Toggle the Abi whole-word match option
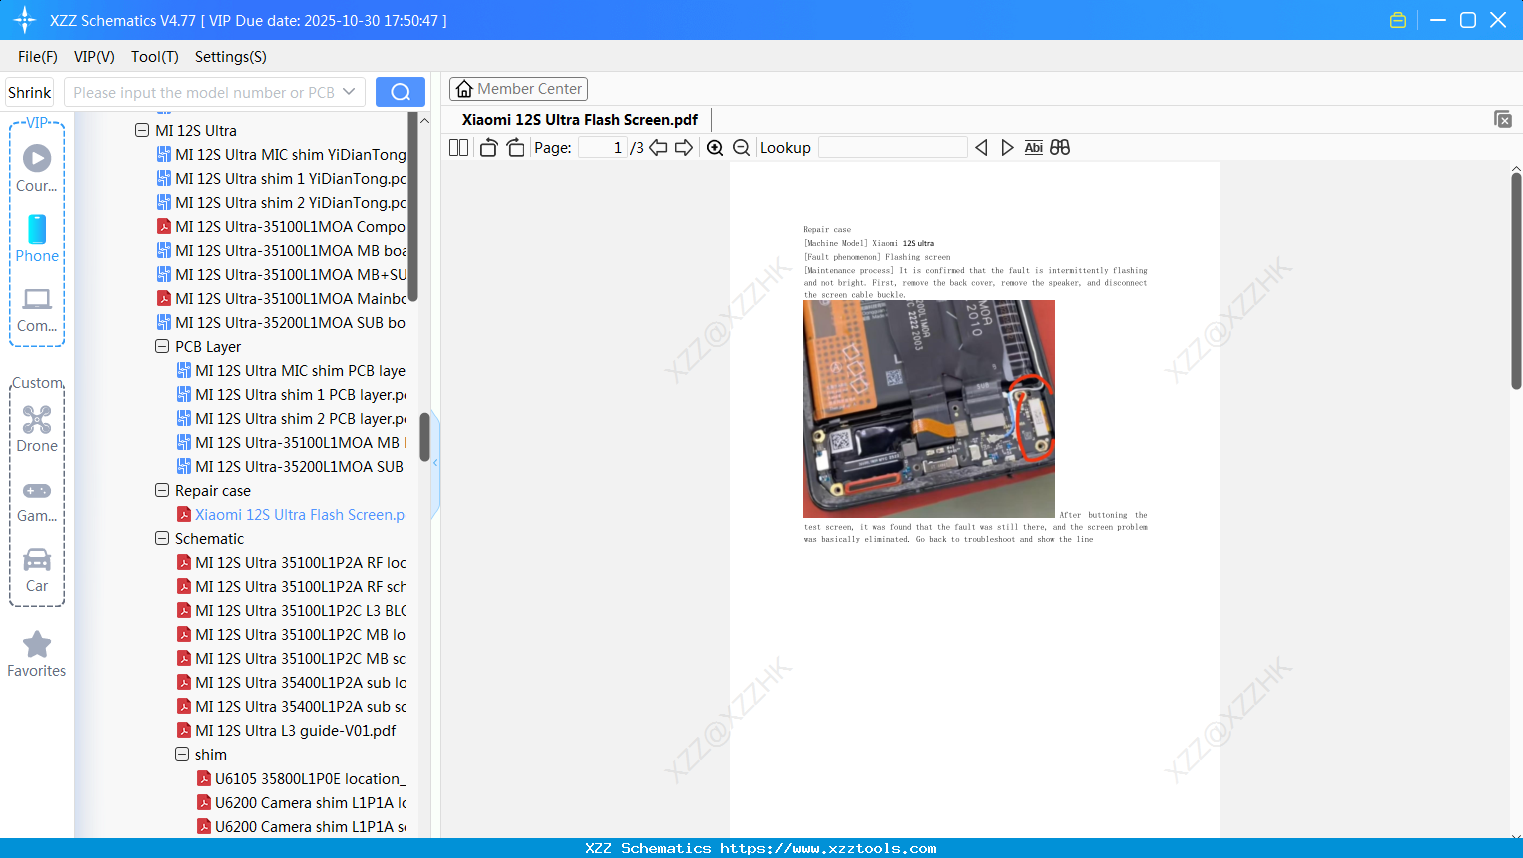 tap(1034, 148)
